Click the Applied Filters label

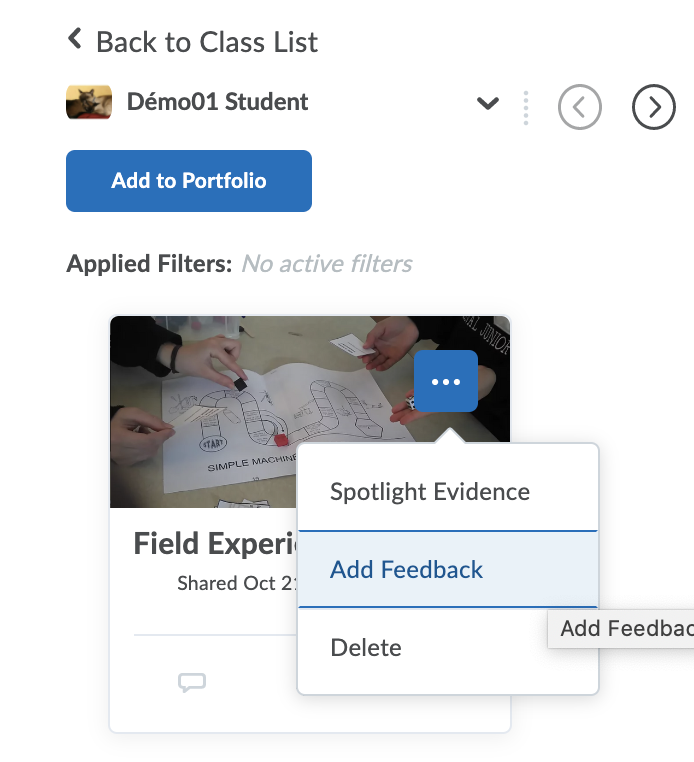tap(149, 264)
